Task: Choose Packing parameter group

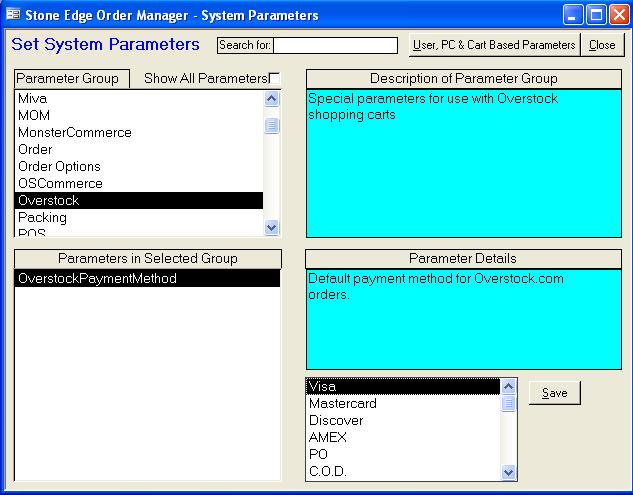Action: click(x=138, y=217)
